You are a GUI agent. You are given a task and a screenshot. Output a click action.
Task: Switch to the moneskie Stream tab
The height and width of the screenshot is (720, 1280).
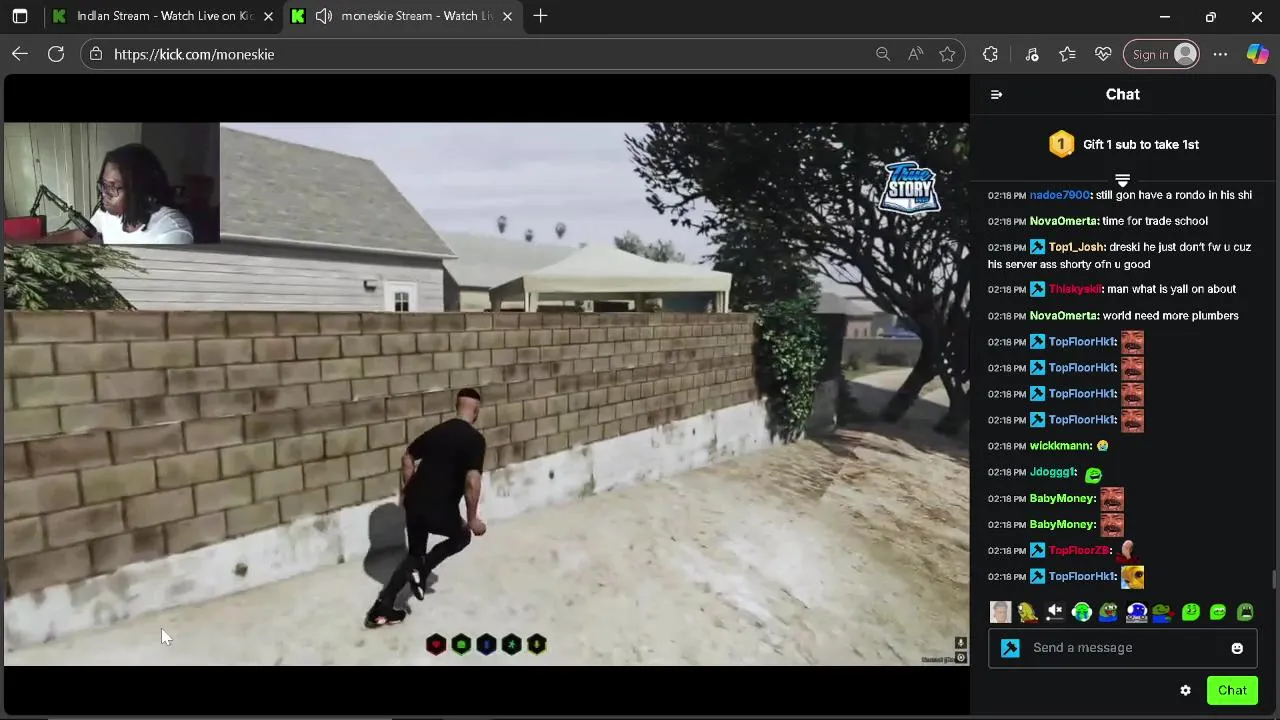click(x=405, y=16)
